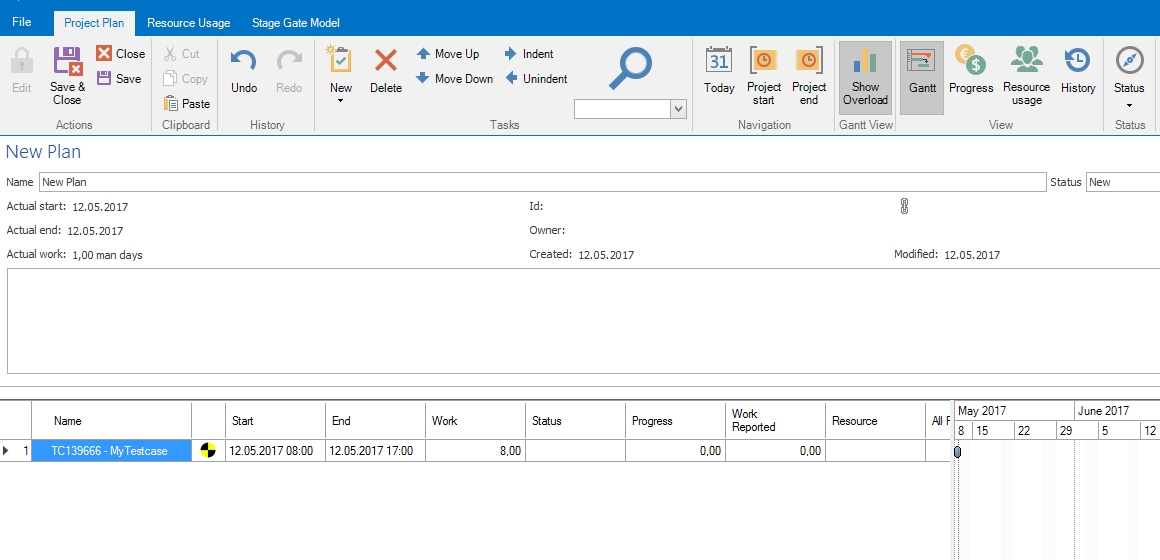Open the Stage Gate Model tab
The height and width of the screenshot is (560, 1160).
pos(295,23)
